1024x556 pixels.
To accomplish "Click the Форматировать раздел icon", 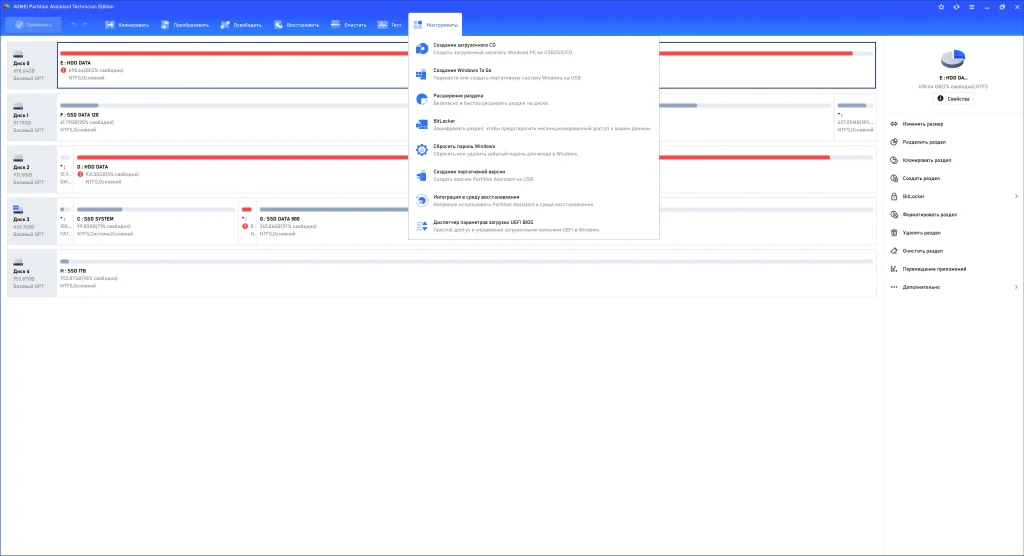I will [x=894, y=214].
